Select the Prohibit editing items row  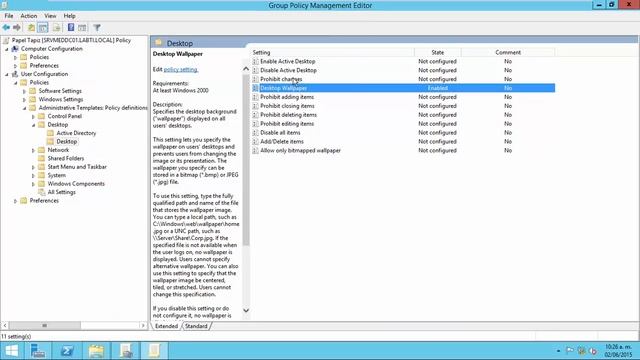click(x=403, y=124)
